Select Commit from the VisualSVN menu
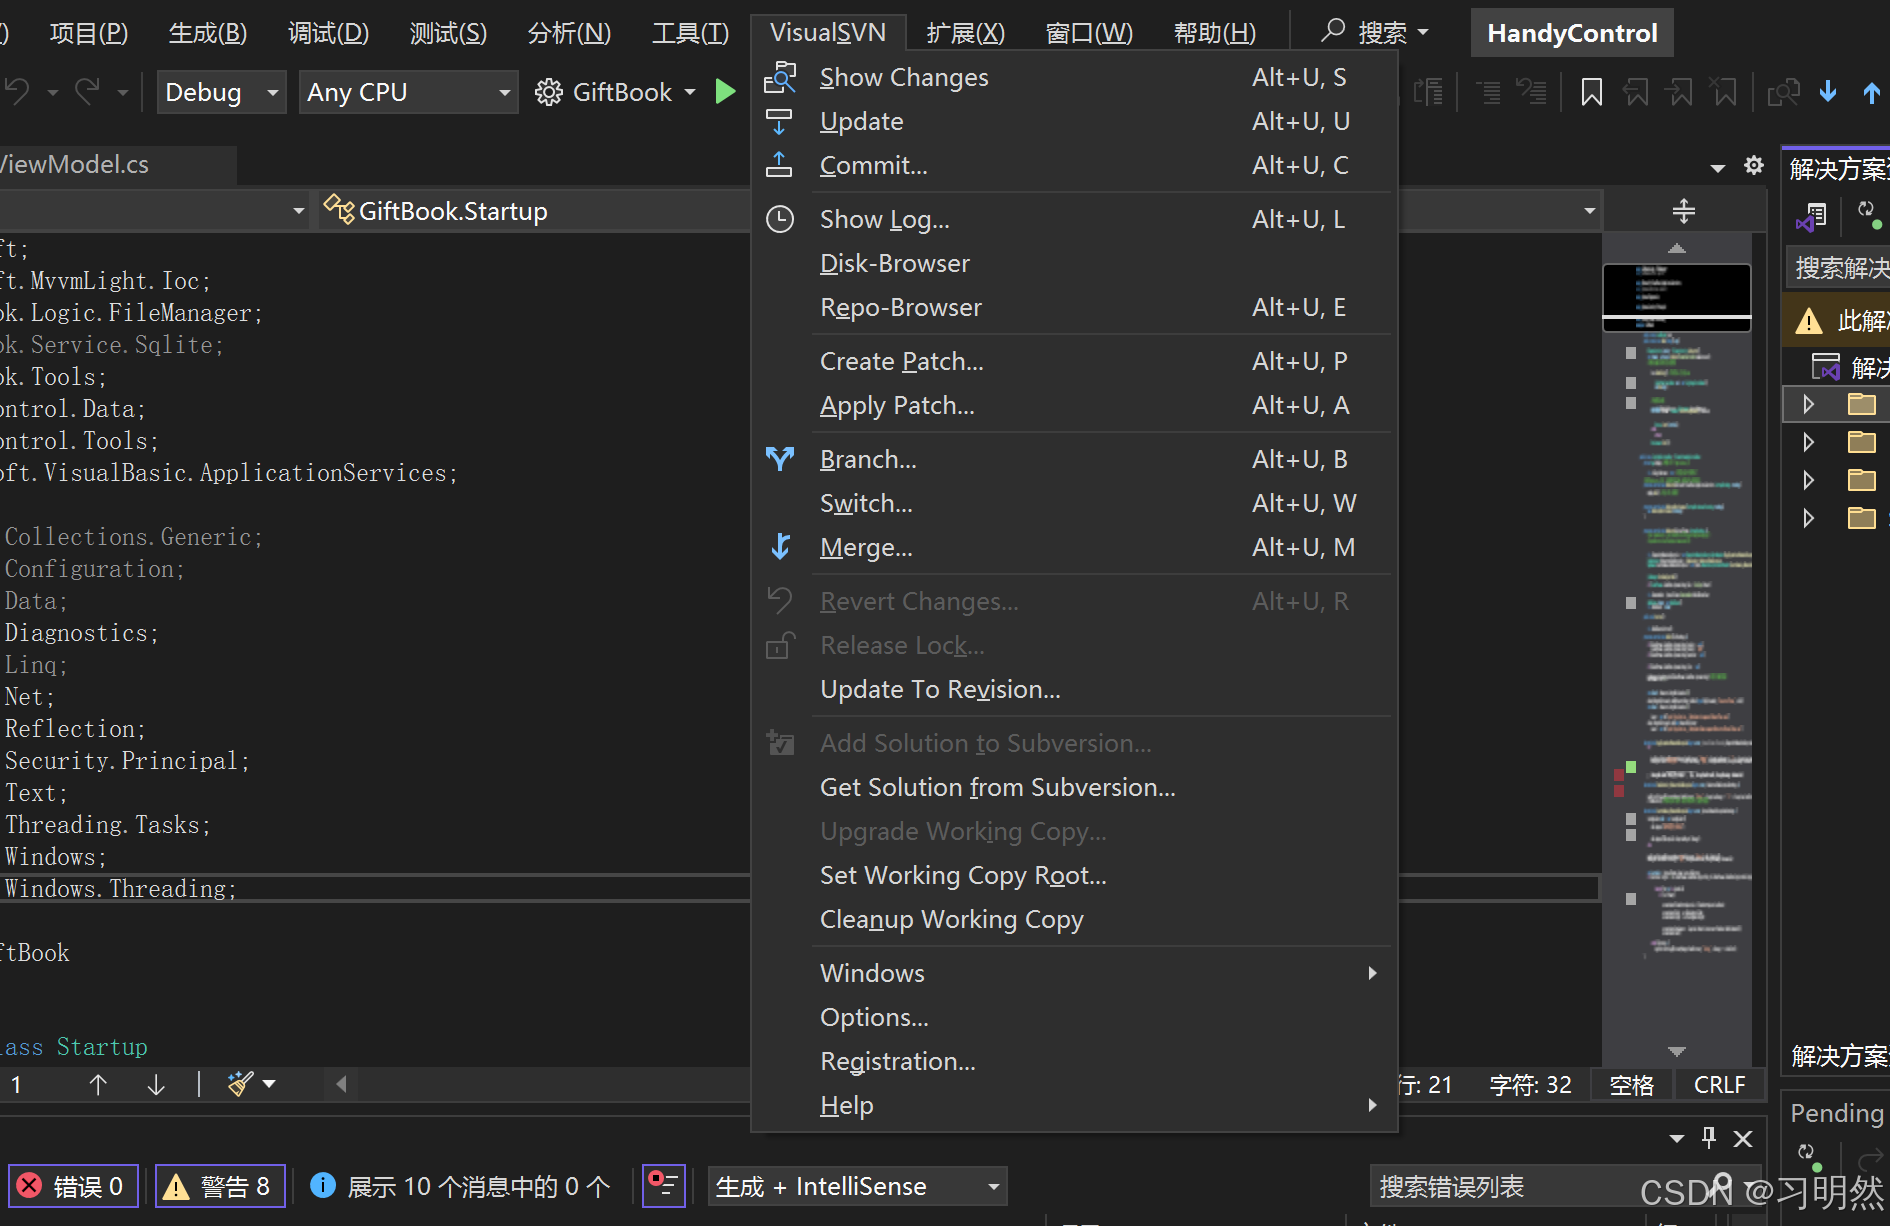This screenshot has width=1890, height=1226. pos(873,165)
